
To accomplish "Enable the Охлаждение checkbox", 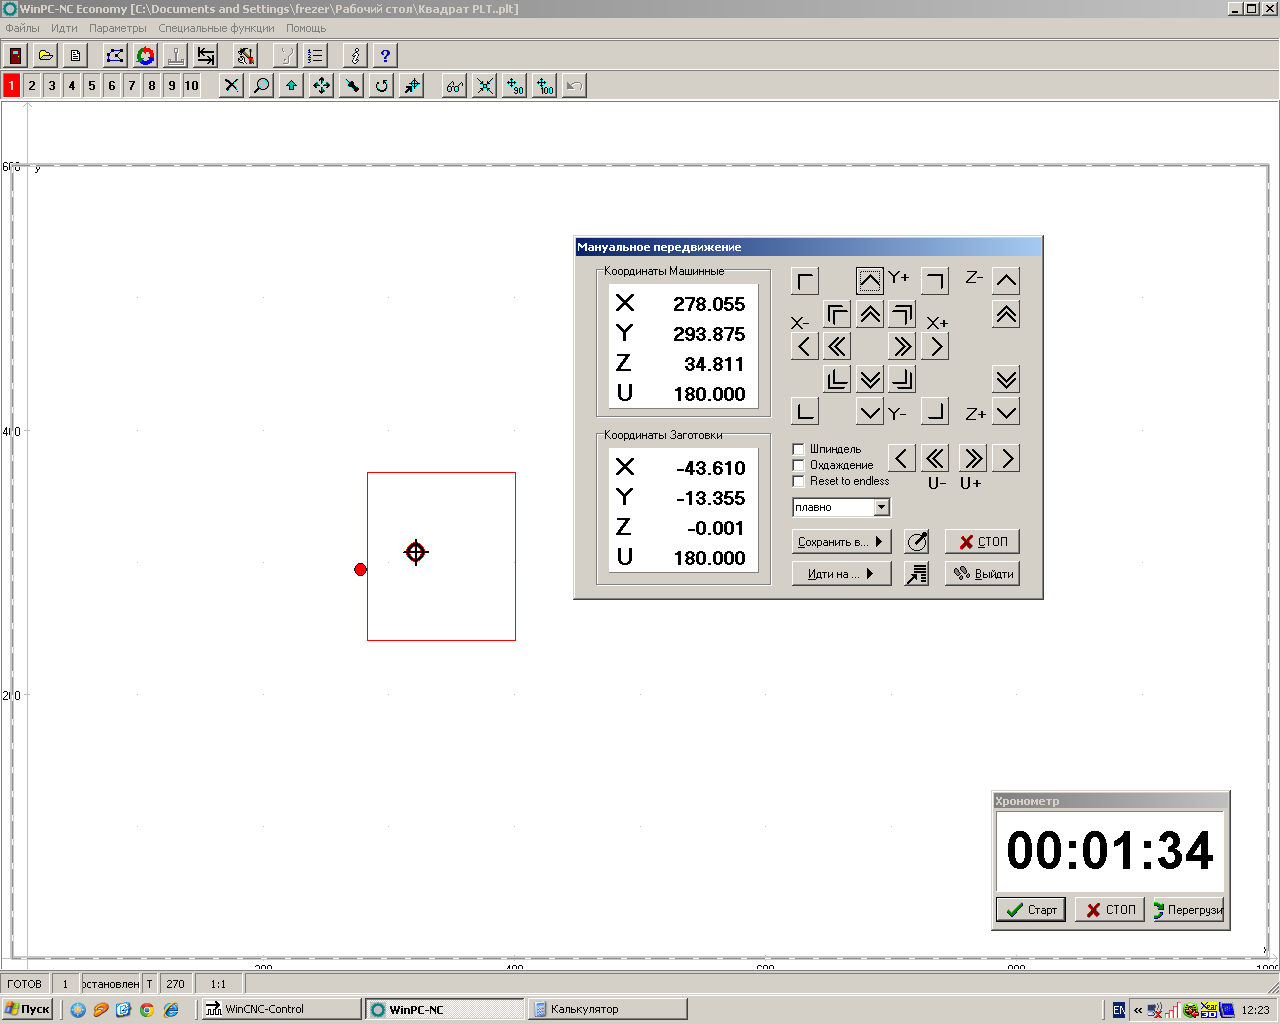I will (x=798, y=465).
